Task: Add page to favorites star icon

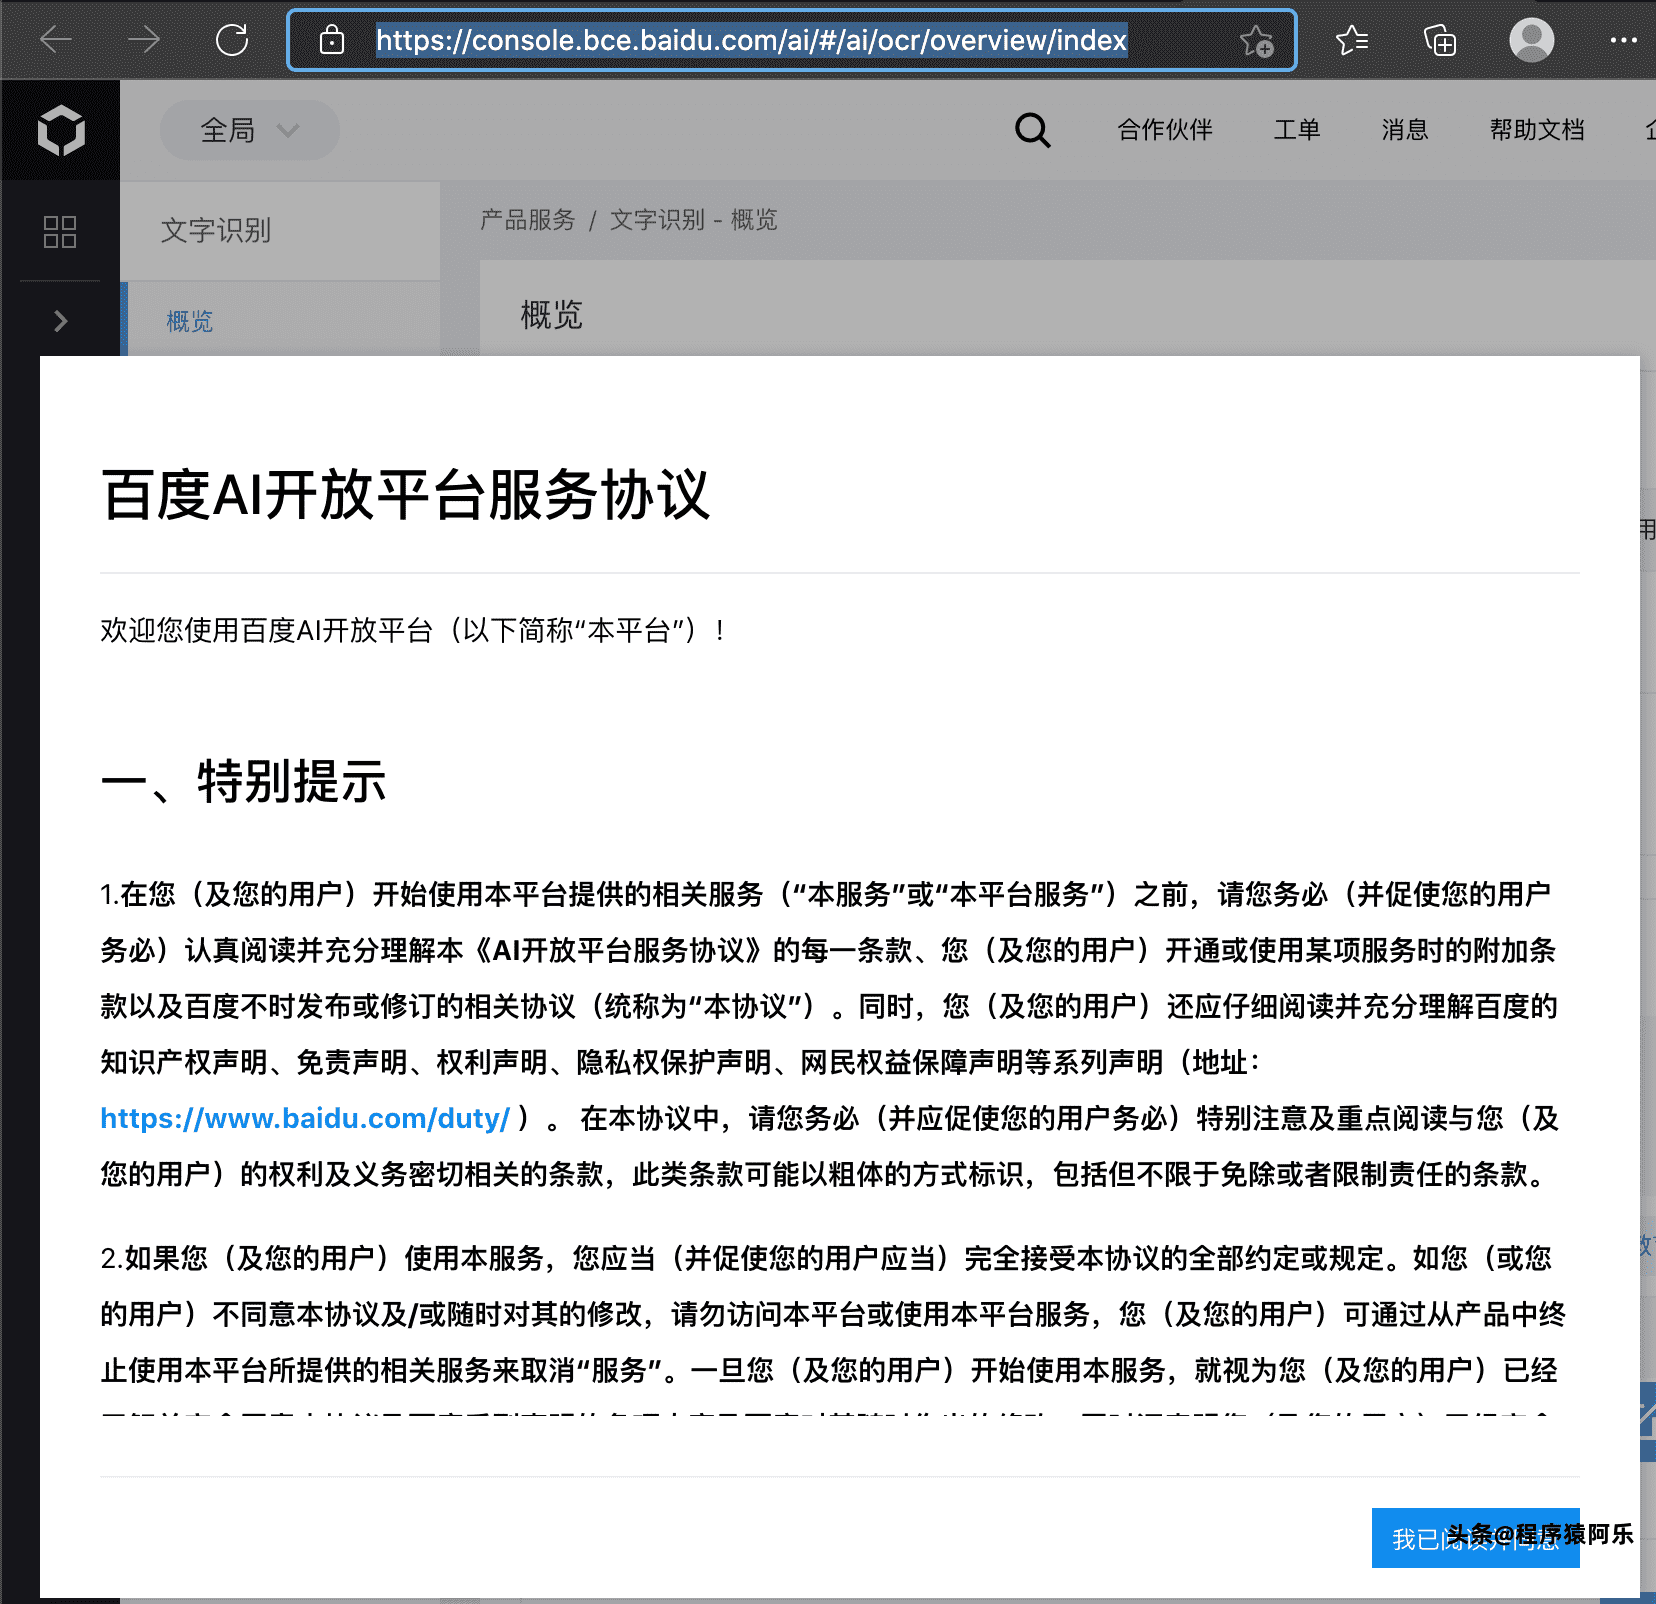Action: [x=1256, y=41]
